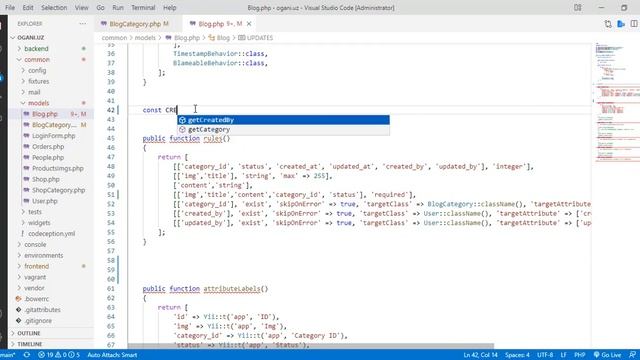Screen dimensions: 640x360
Task: Open the Edit menu
Action: [x=28, y=8]
